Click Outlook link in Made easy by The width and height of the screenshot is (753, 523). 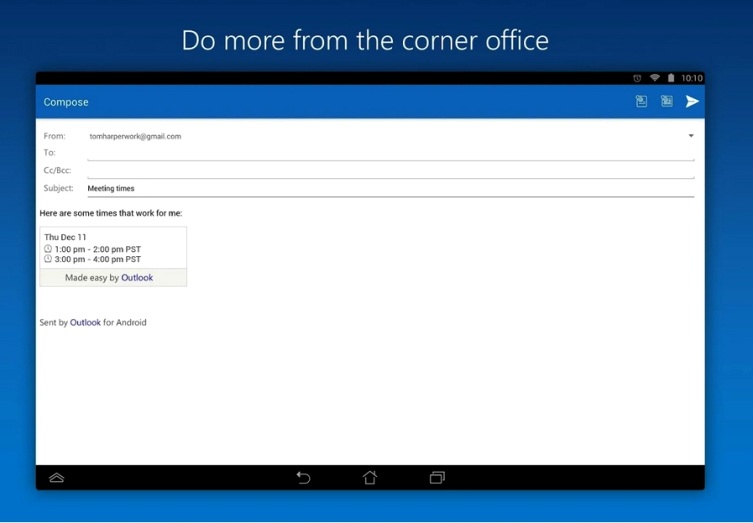coord(137,278)
